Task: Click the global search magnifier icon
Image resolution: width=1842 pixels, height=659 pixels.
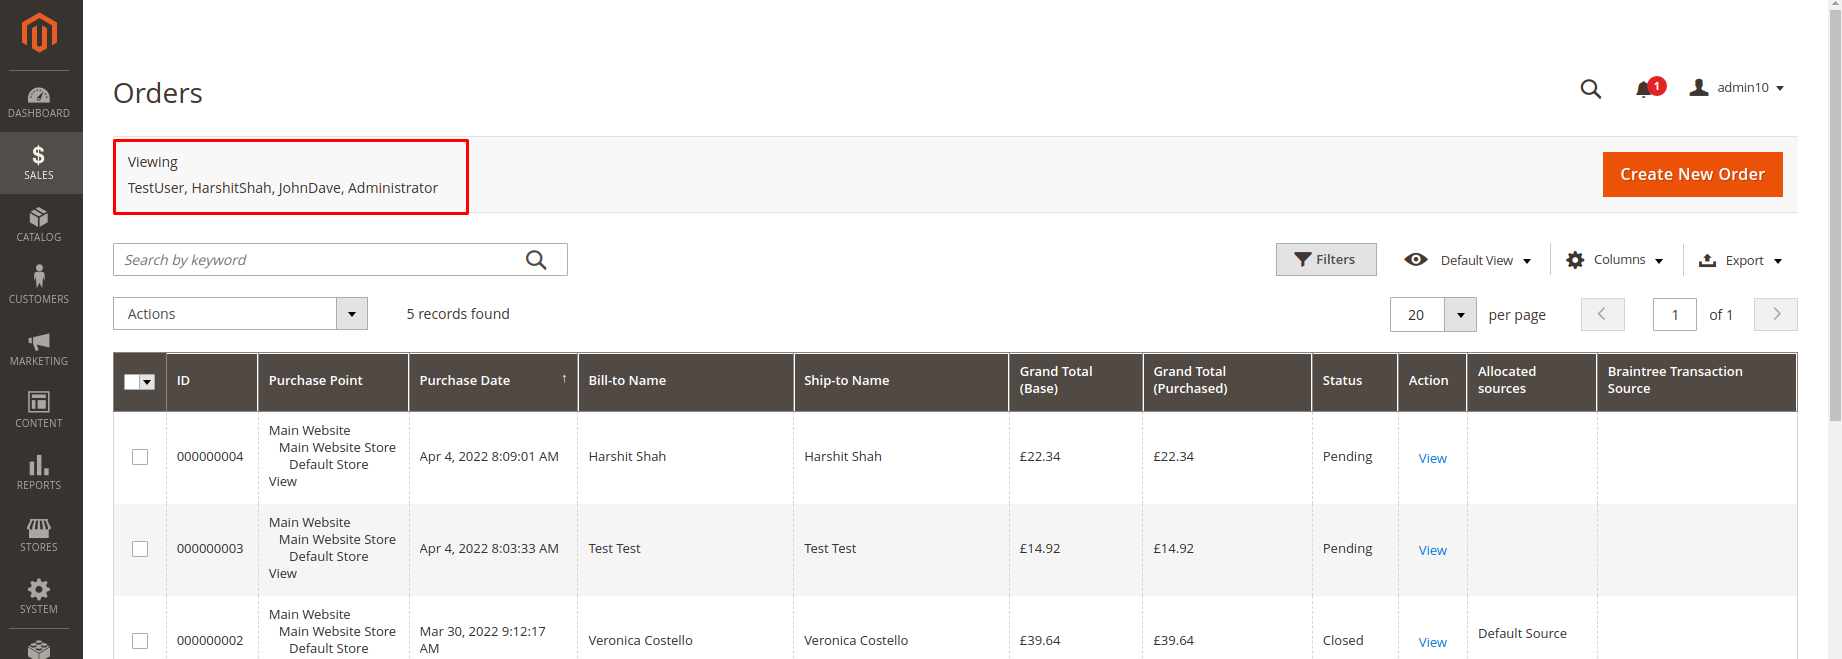Action: click(x=1591, y=89)
